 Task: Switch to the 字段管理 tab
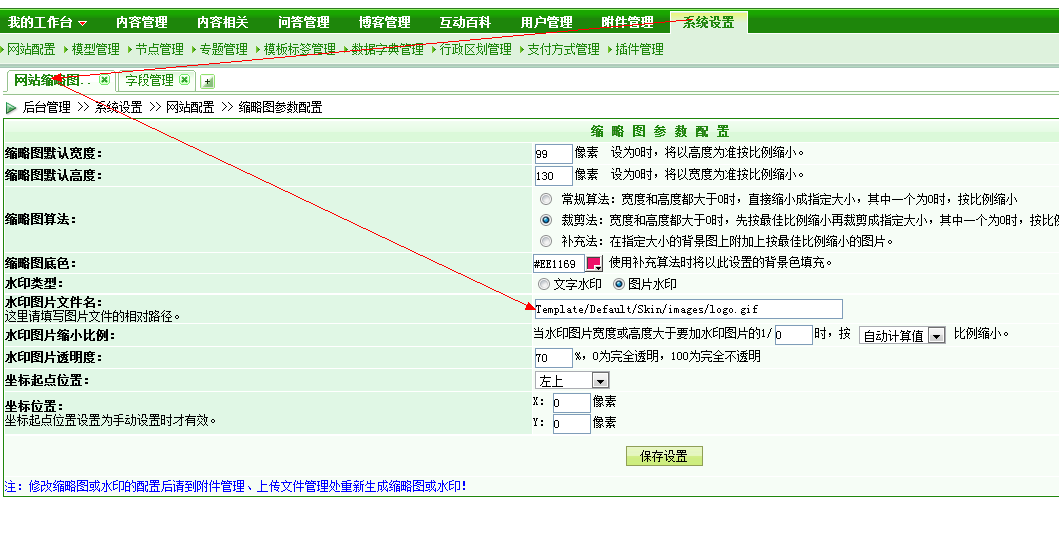click(x=149, y=80)
